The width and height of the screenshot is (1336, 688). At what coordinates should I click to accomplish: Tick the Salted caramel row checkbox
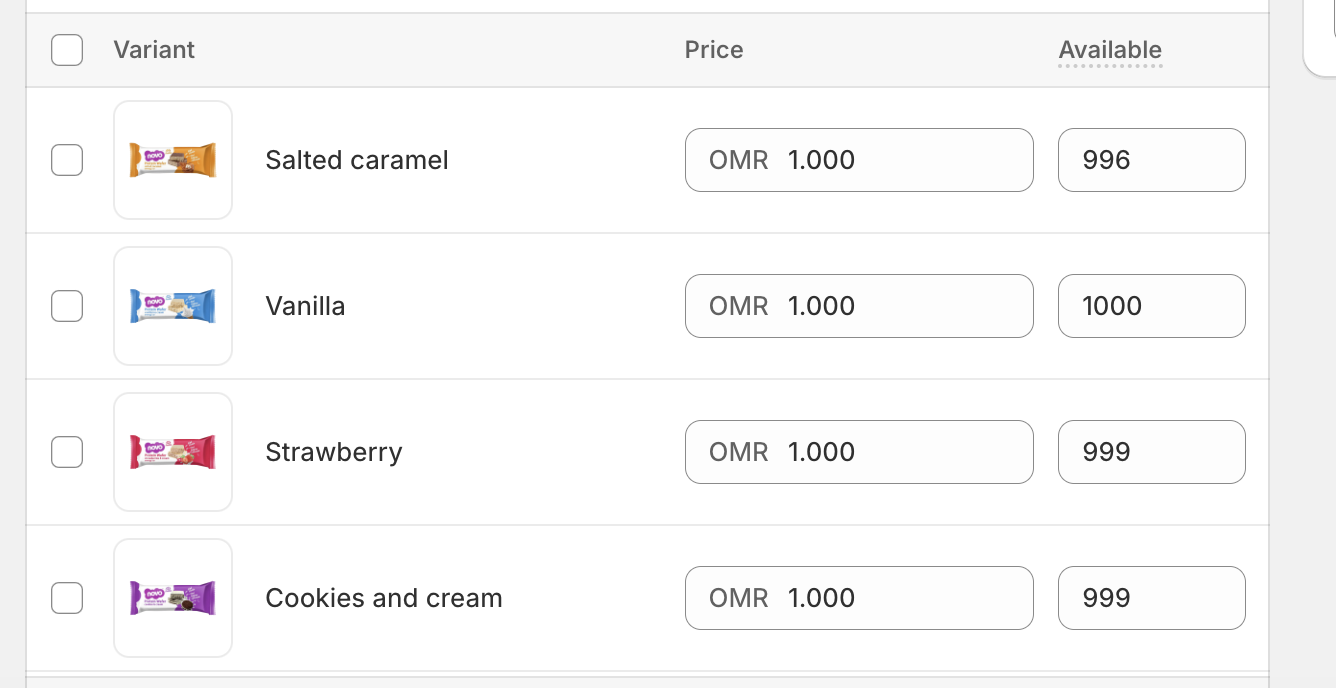click(x=67, y=160)
